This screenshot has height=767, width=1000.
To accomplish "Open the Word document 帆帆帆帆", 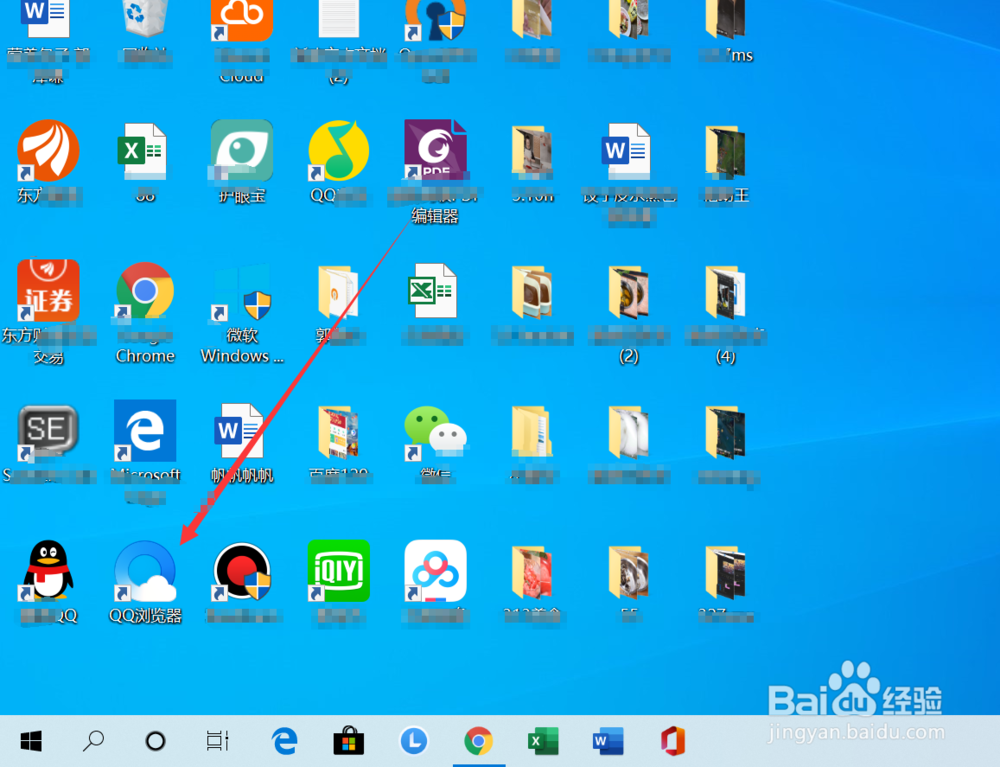I will tap(239, 430).
